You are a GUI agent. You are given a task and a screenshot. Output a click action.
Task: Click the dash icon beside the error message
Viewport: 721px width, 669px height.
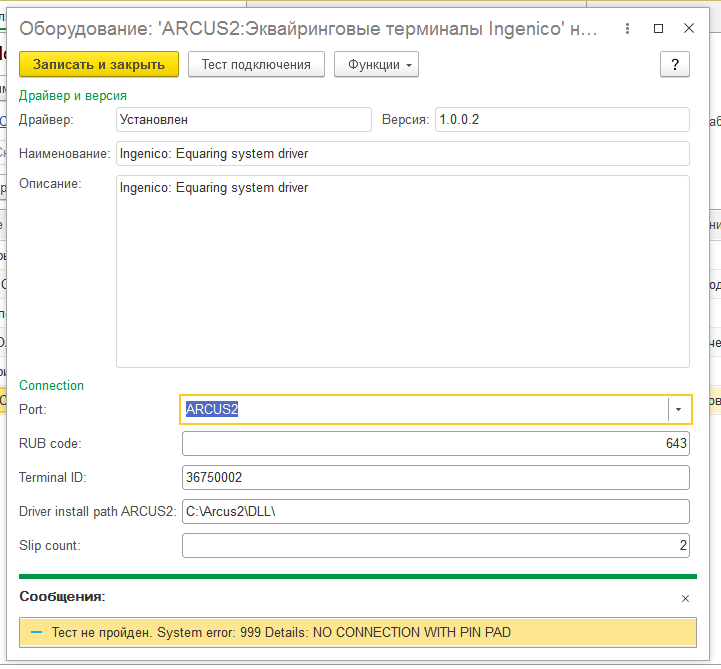coord(36,633)
